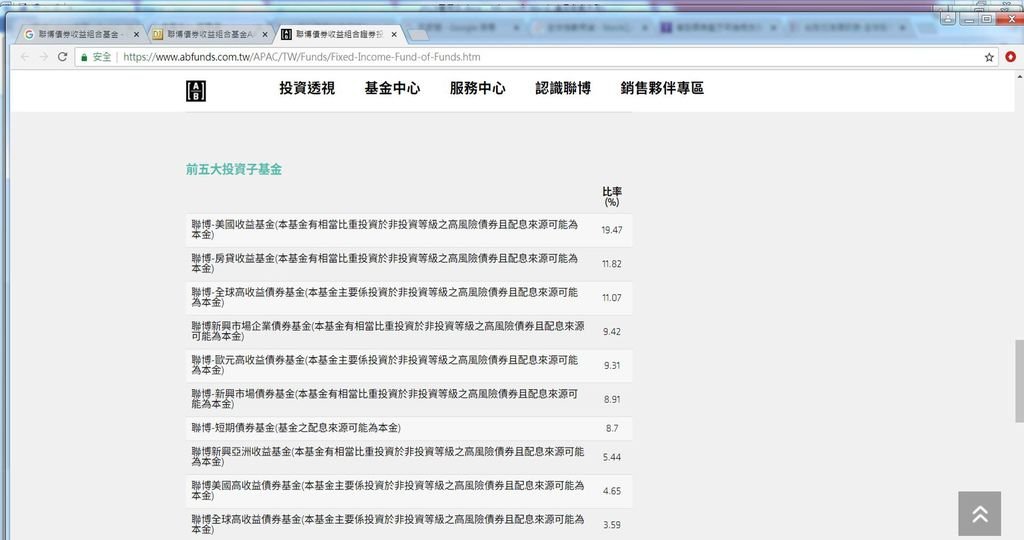Screen dimensions: 1024x540
Task: Select the 聯博全球高收益債券基金 row at bottom
Action: (409, 524)
